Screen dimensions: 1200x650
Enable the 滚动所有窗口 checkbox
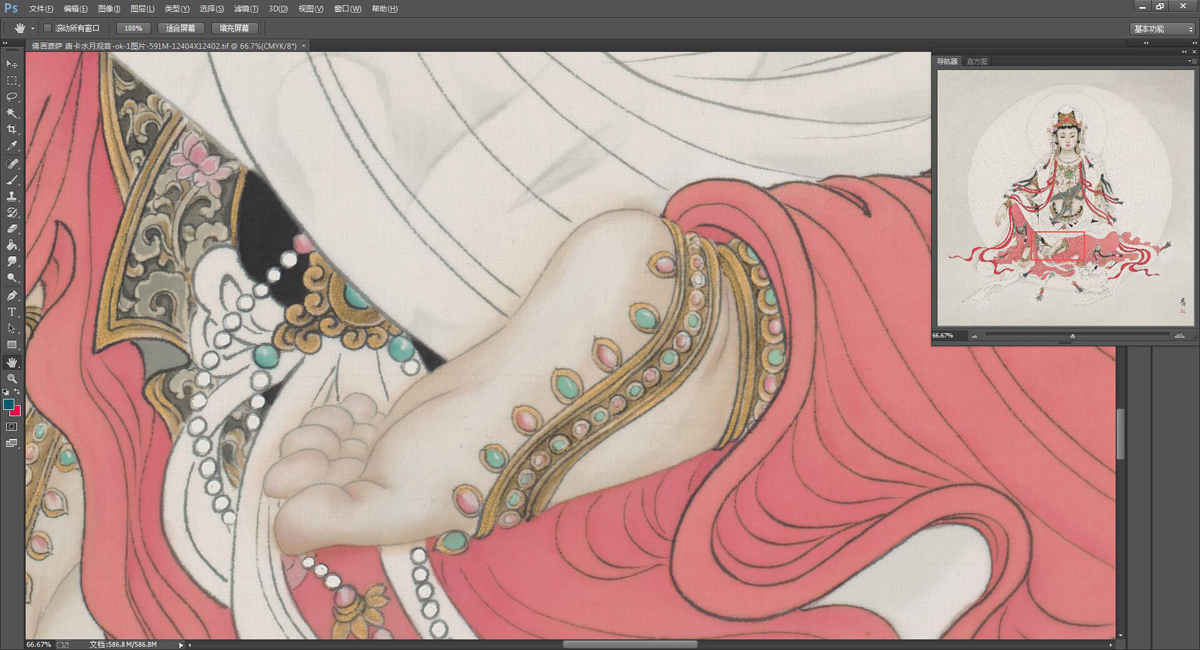[47, 28]
